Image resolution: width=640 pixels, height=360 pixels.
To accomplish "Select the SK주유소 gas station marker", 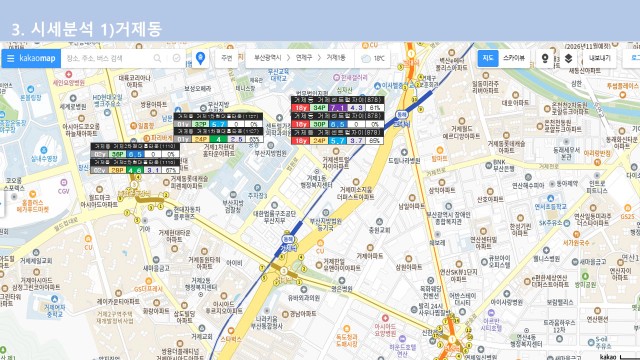I will [567, 223].
